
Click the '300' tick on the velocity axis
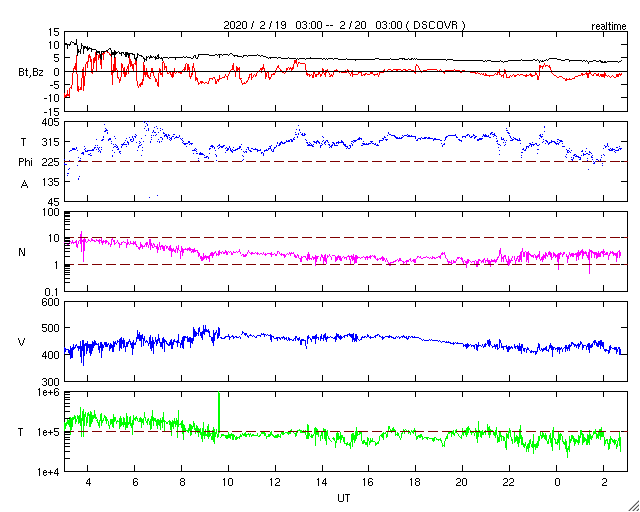(51, 382)
